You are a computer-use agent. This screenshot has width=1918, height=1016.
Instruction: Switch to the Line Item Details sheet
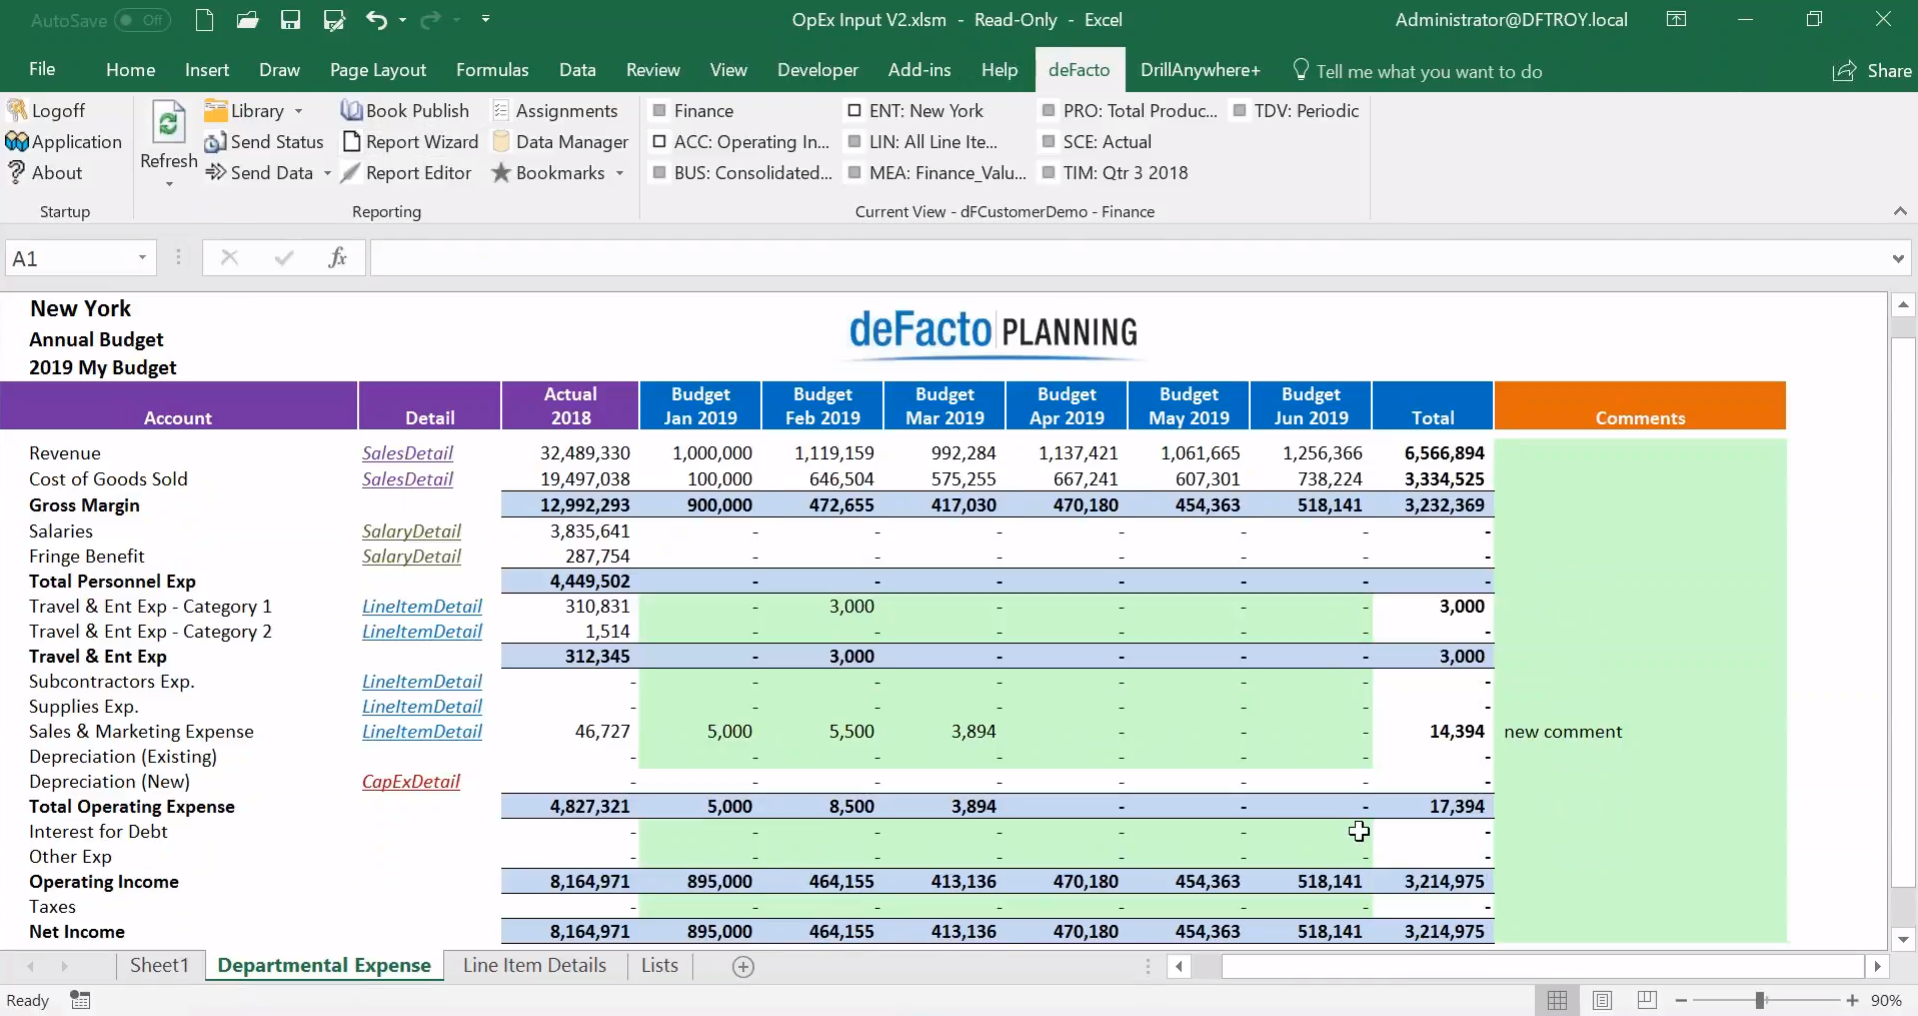(x=534, y=965)
